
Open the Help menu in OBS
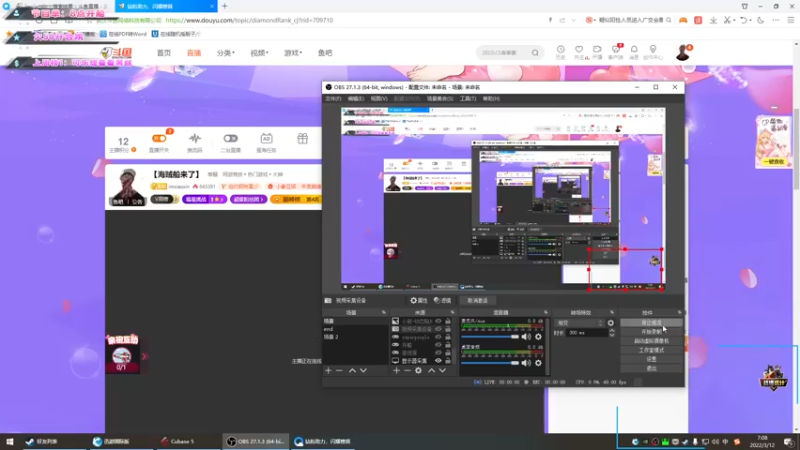pyautogui.click(x=491, y=98)
